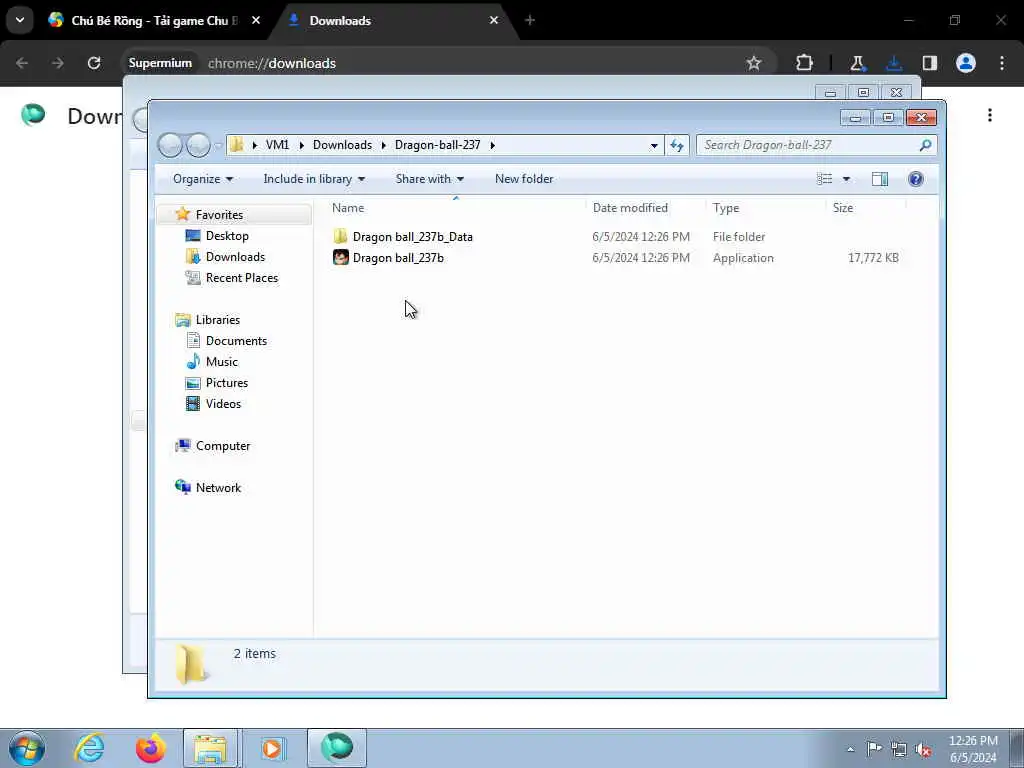1024x768 pixels.
Task: Click Explorer back navigation button
Action: pyautogui.click(x=170, y=145)
